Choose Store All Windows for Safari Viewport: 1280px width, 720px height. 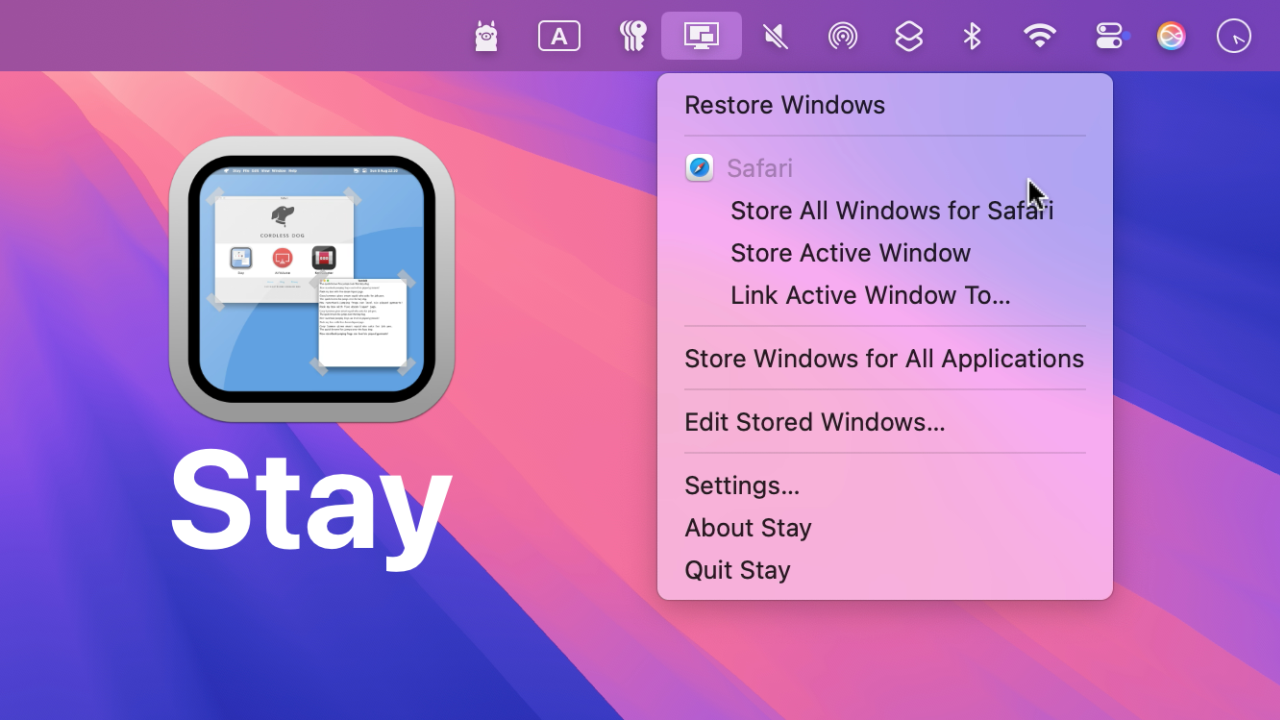pos(892,210)
